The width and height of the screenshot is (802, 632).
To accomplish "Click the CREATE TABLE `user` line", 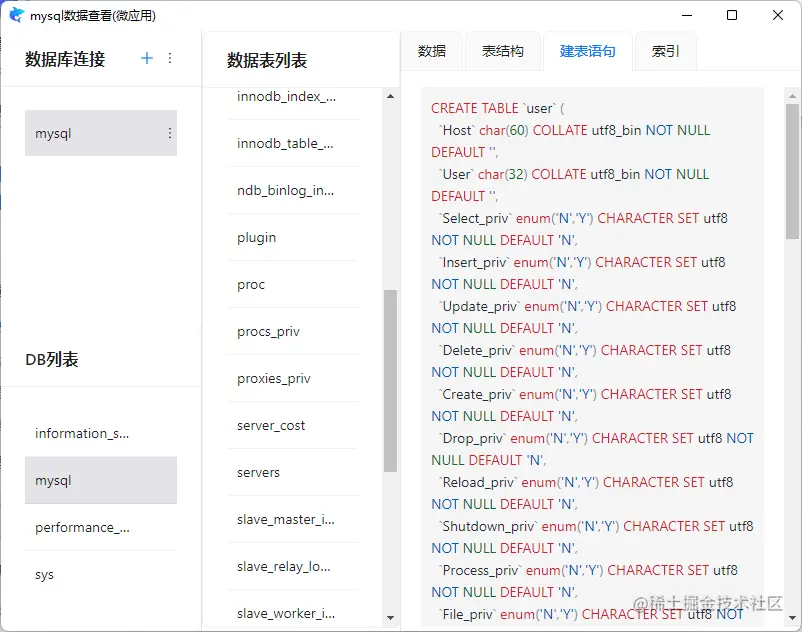I will tap(498, 108).
